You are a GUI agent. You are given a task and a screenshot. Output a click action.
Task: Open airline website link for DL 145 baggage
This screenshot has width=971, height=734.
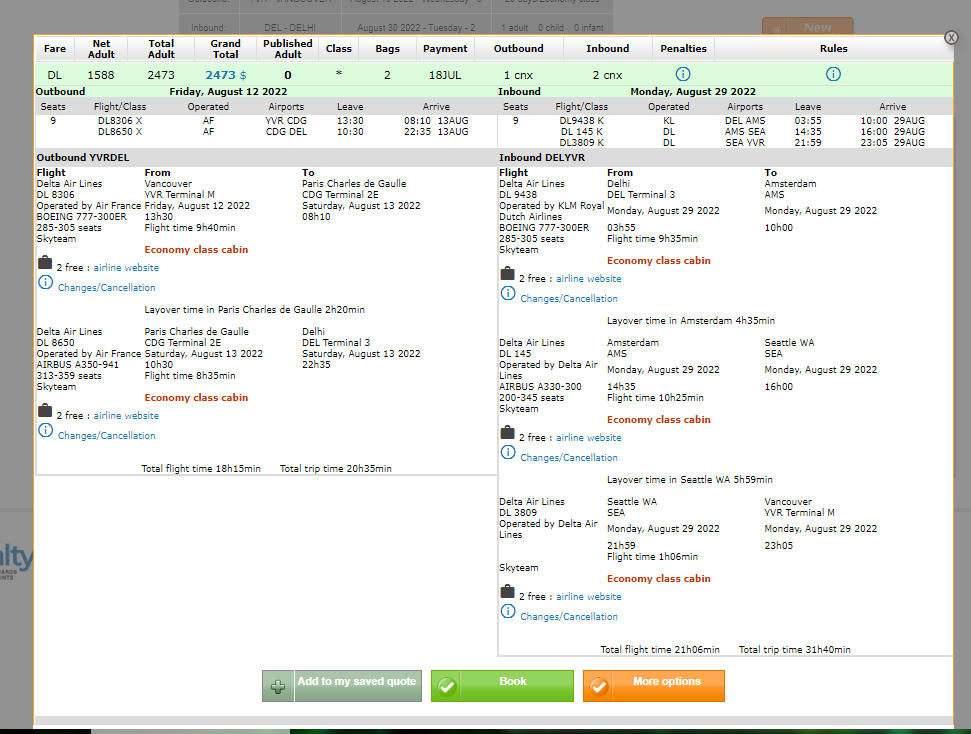pyautogui.click(x=588, y=438)
